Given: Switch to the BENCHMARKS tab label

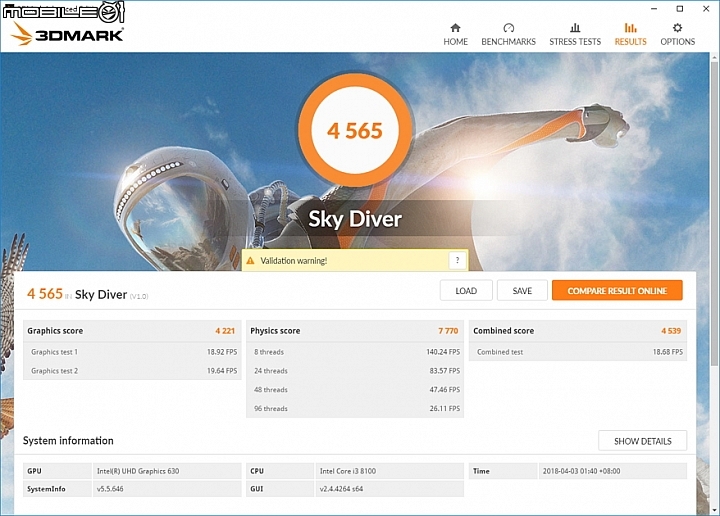Looking at the screenshot, I should 508,42.
